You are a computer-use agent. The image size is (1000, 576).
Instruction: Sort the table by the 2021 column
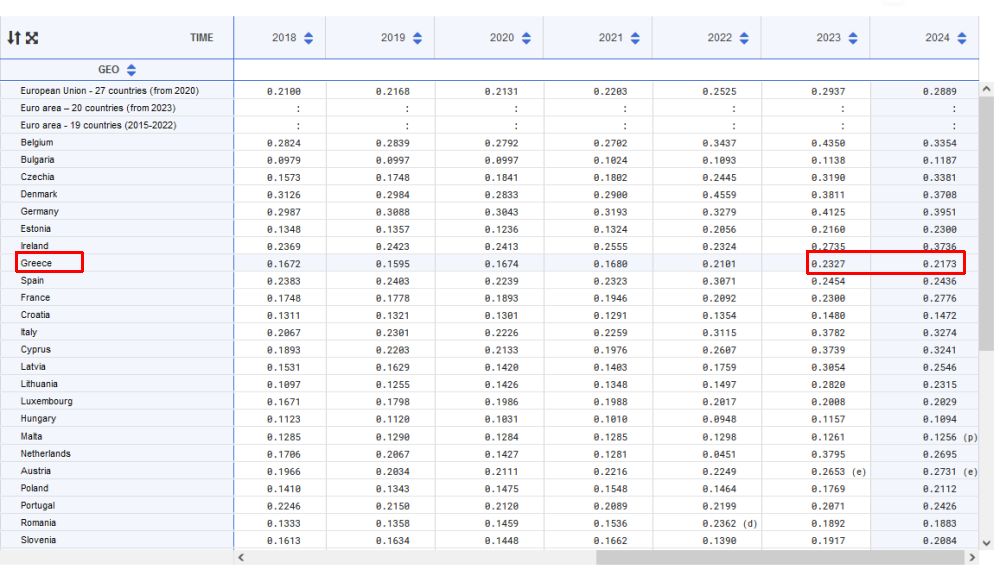pyautogui.click(x=635, y=38)
